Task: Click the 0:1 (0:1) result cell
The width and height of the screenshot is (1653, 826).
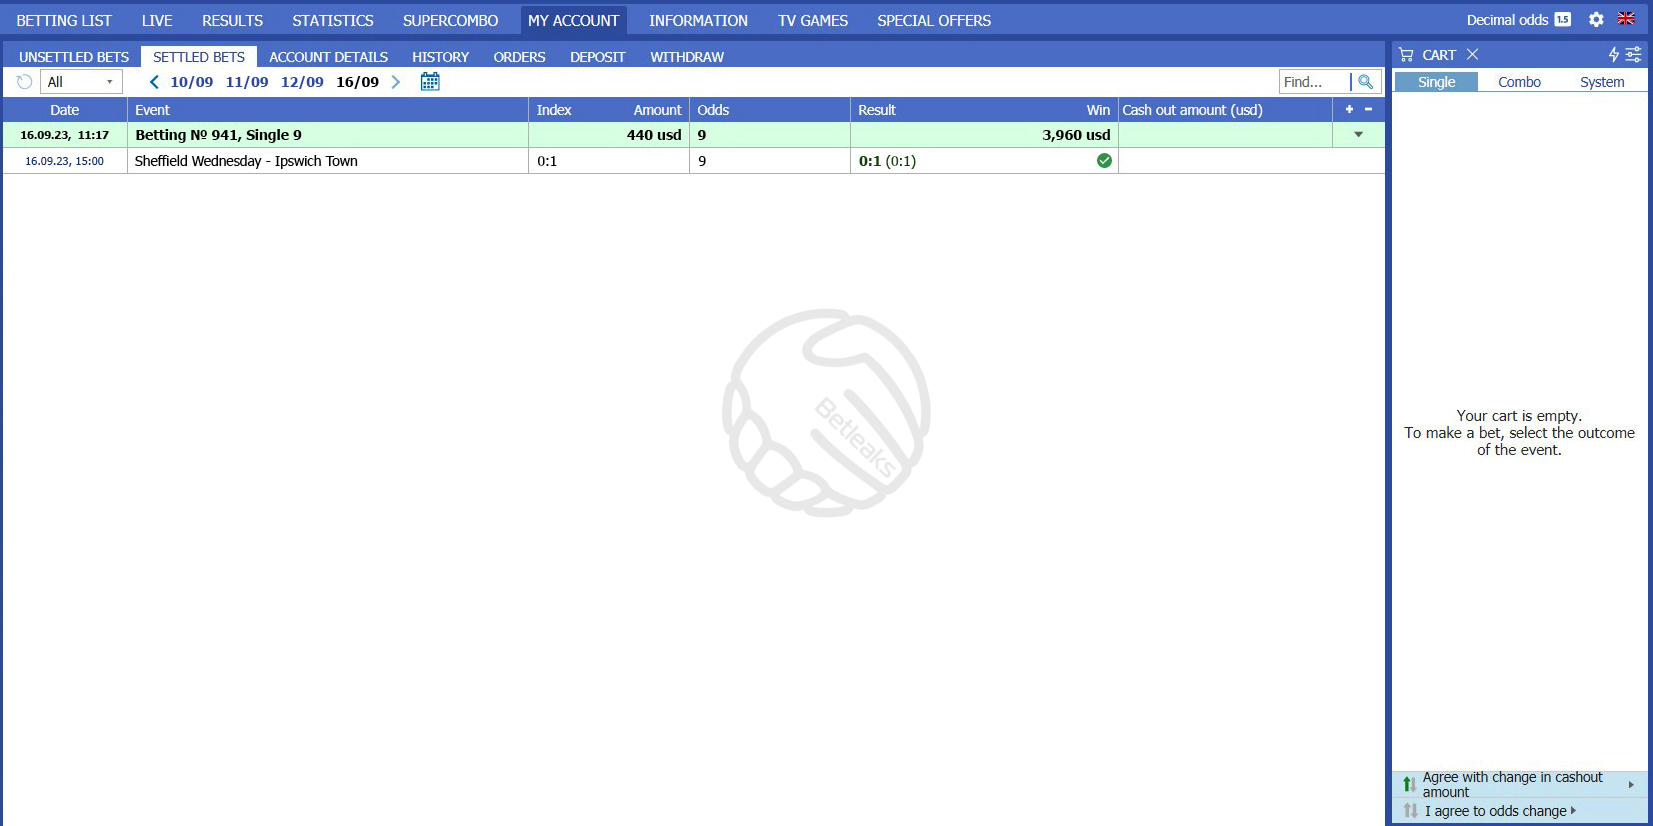Action: coord(887,161)
